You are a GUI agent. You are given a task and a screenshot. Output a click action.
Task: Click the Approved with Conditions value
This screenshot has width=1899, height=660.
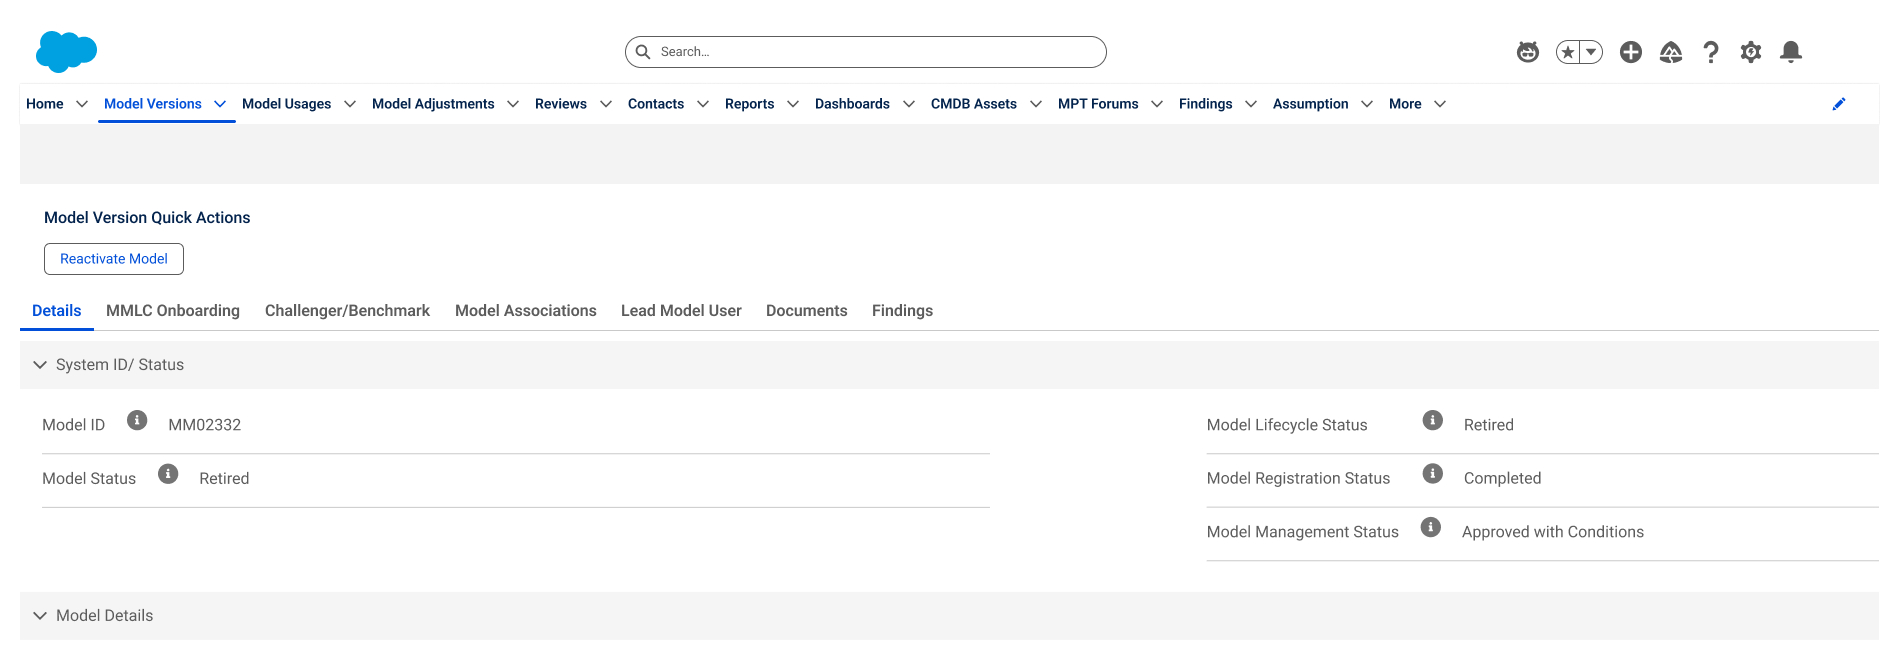[x=1553, y=532]
